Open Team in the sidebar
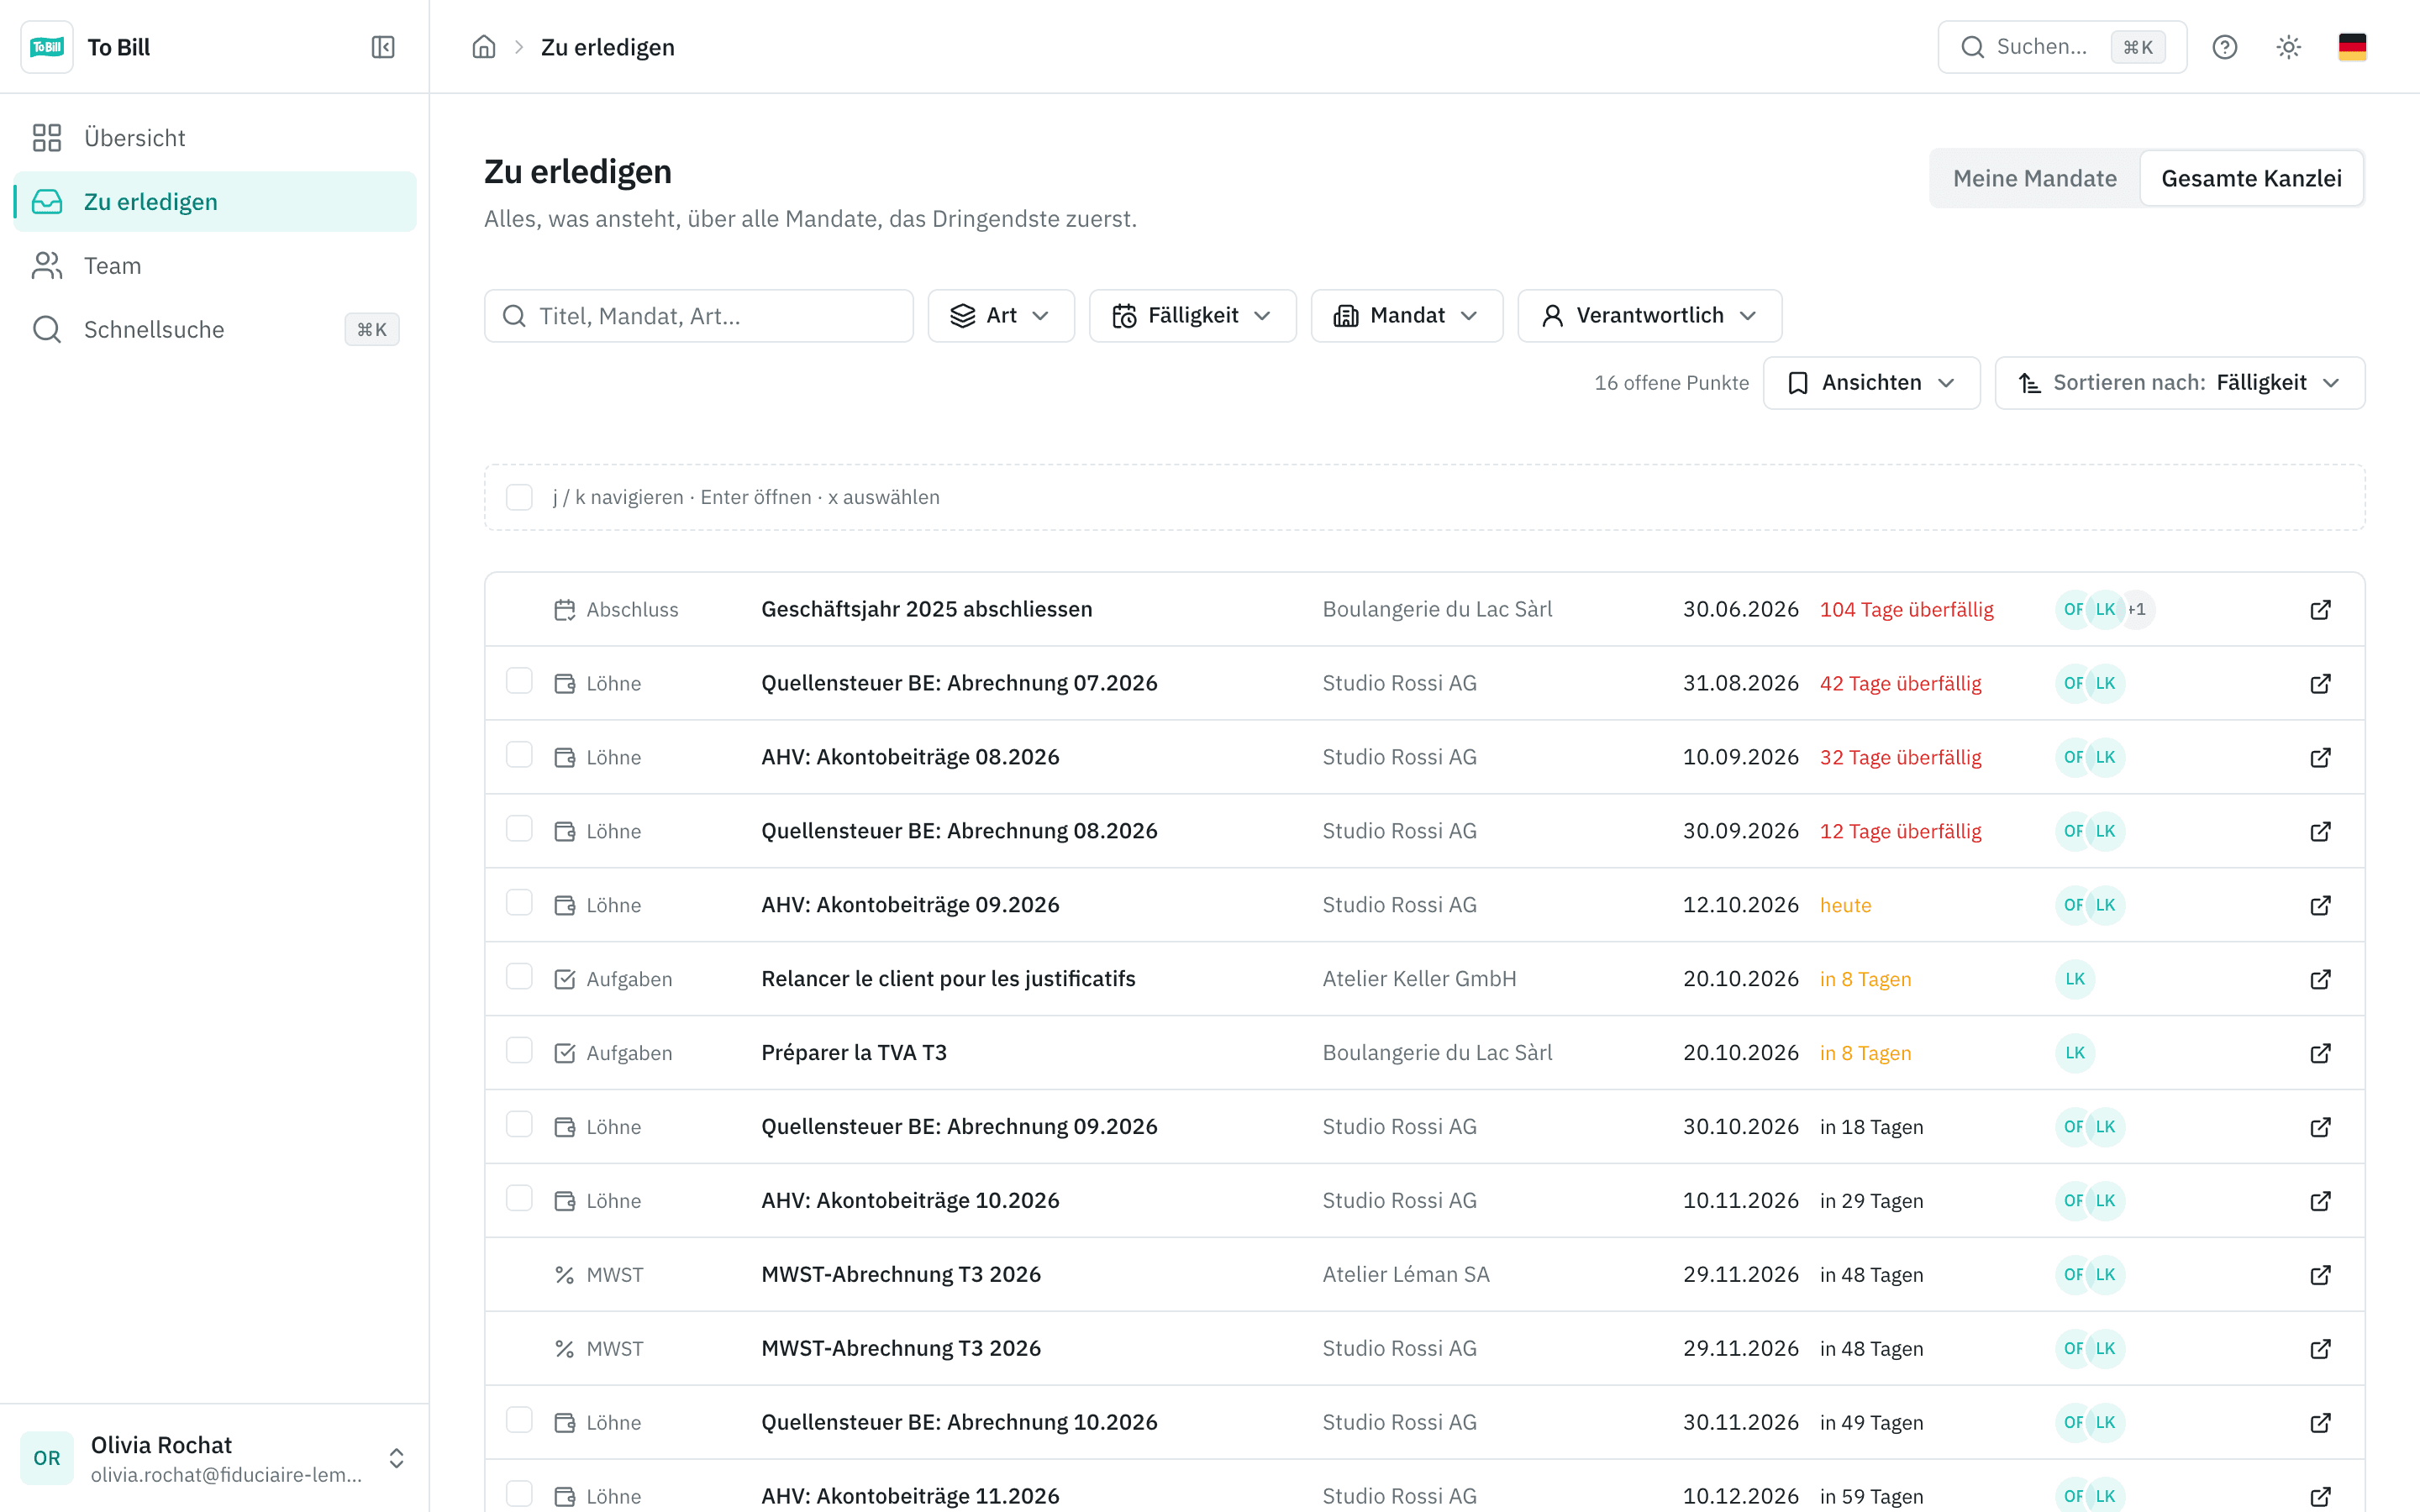This screenshot has width=2420, height=1512. pyautogui.click(x=215, y=266)
